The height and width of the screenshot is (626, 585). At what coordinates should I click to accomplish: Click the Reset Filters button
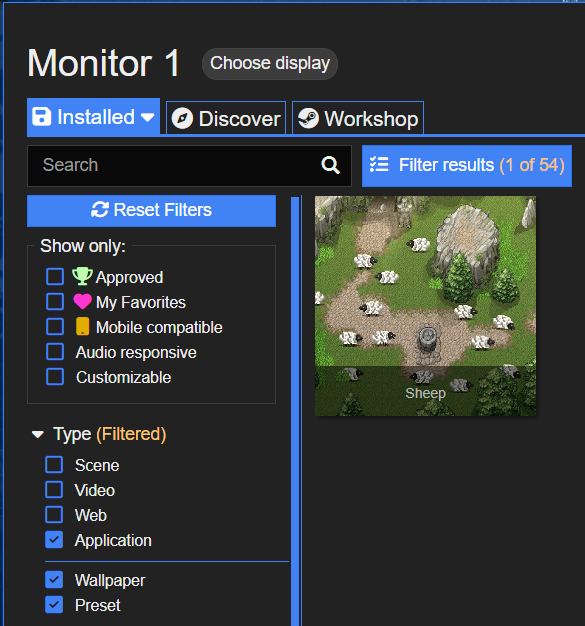151,211
